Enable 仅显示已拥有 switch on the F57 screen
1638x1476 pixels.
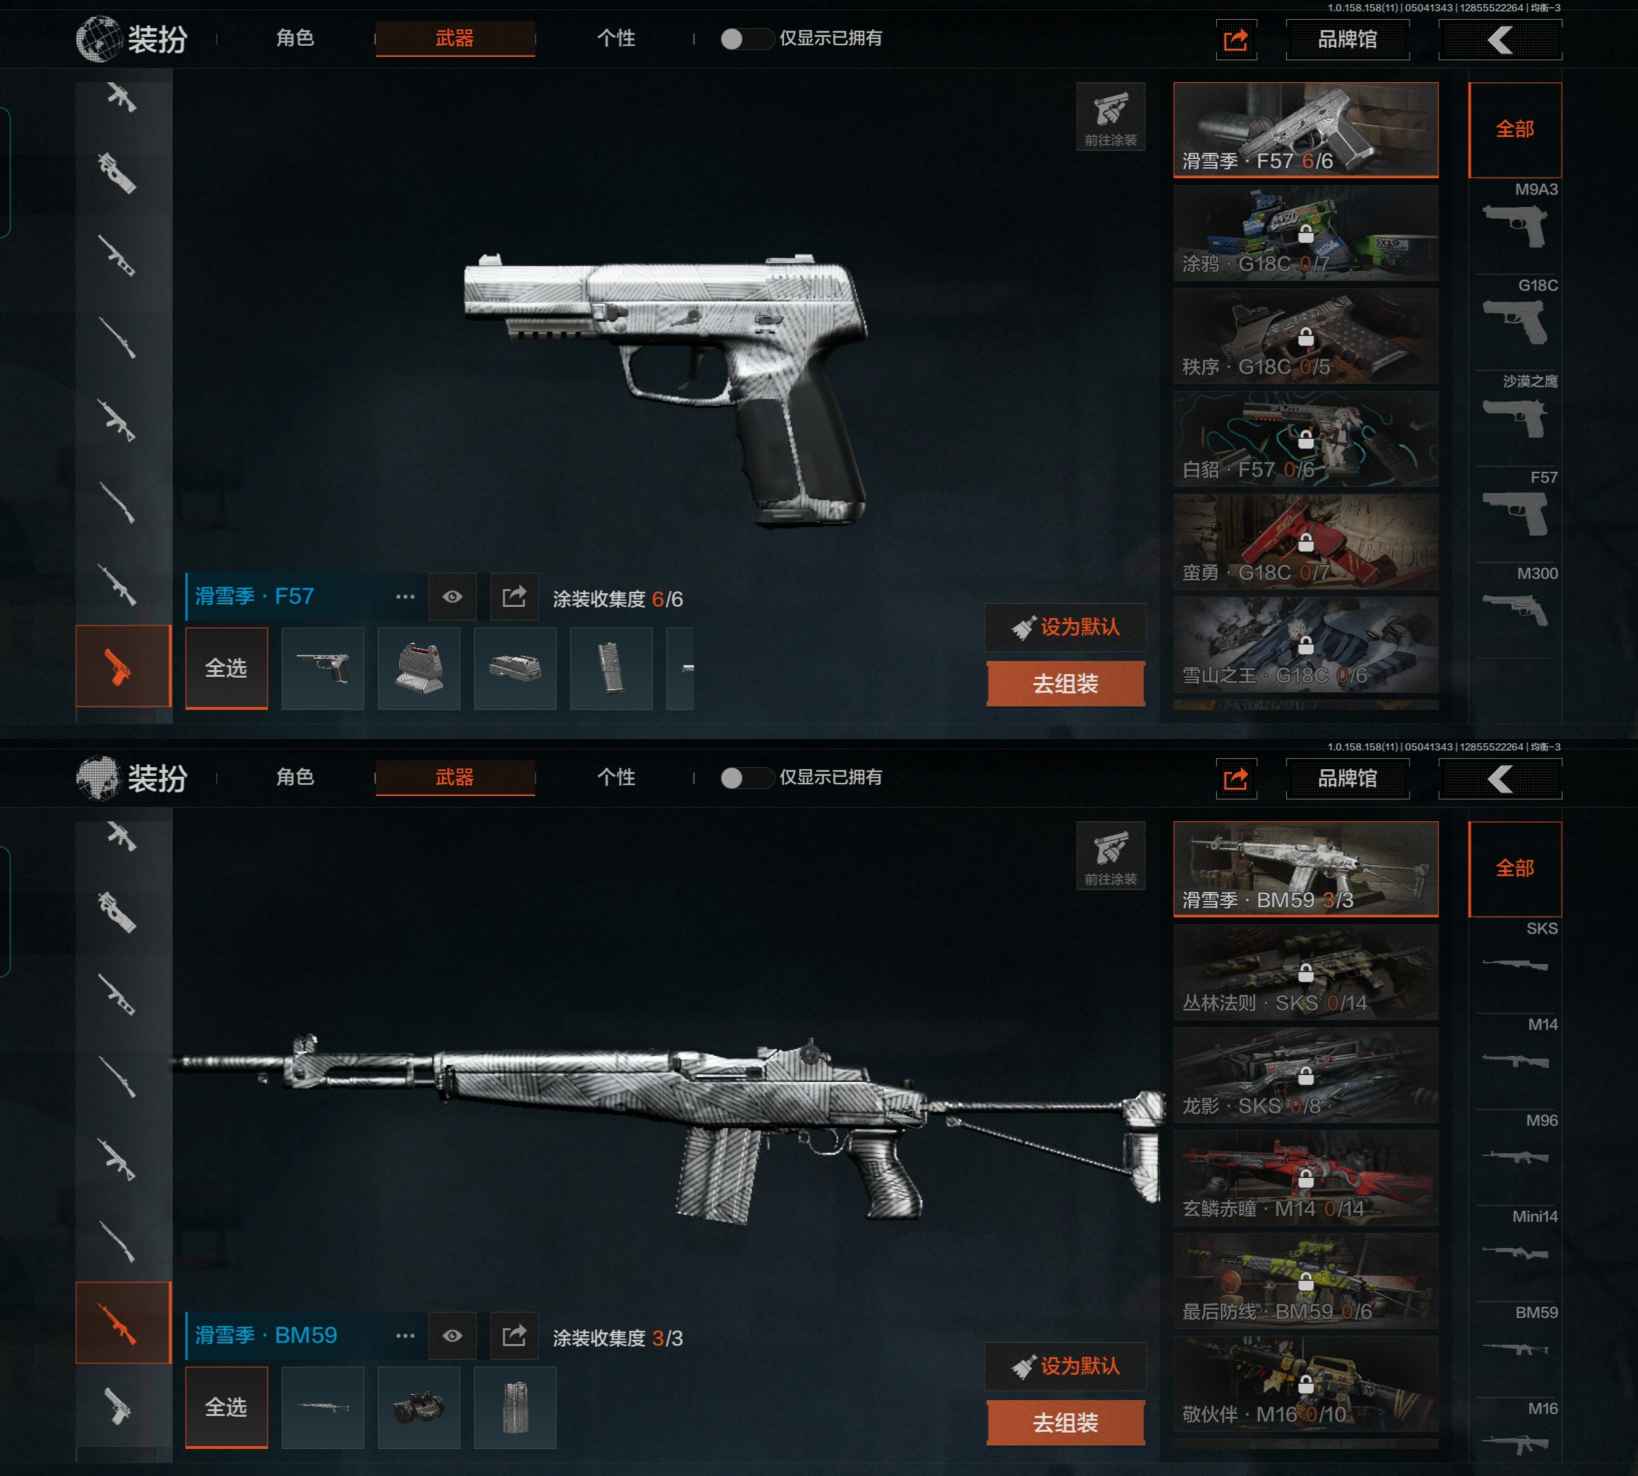pos(744,39)
